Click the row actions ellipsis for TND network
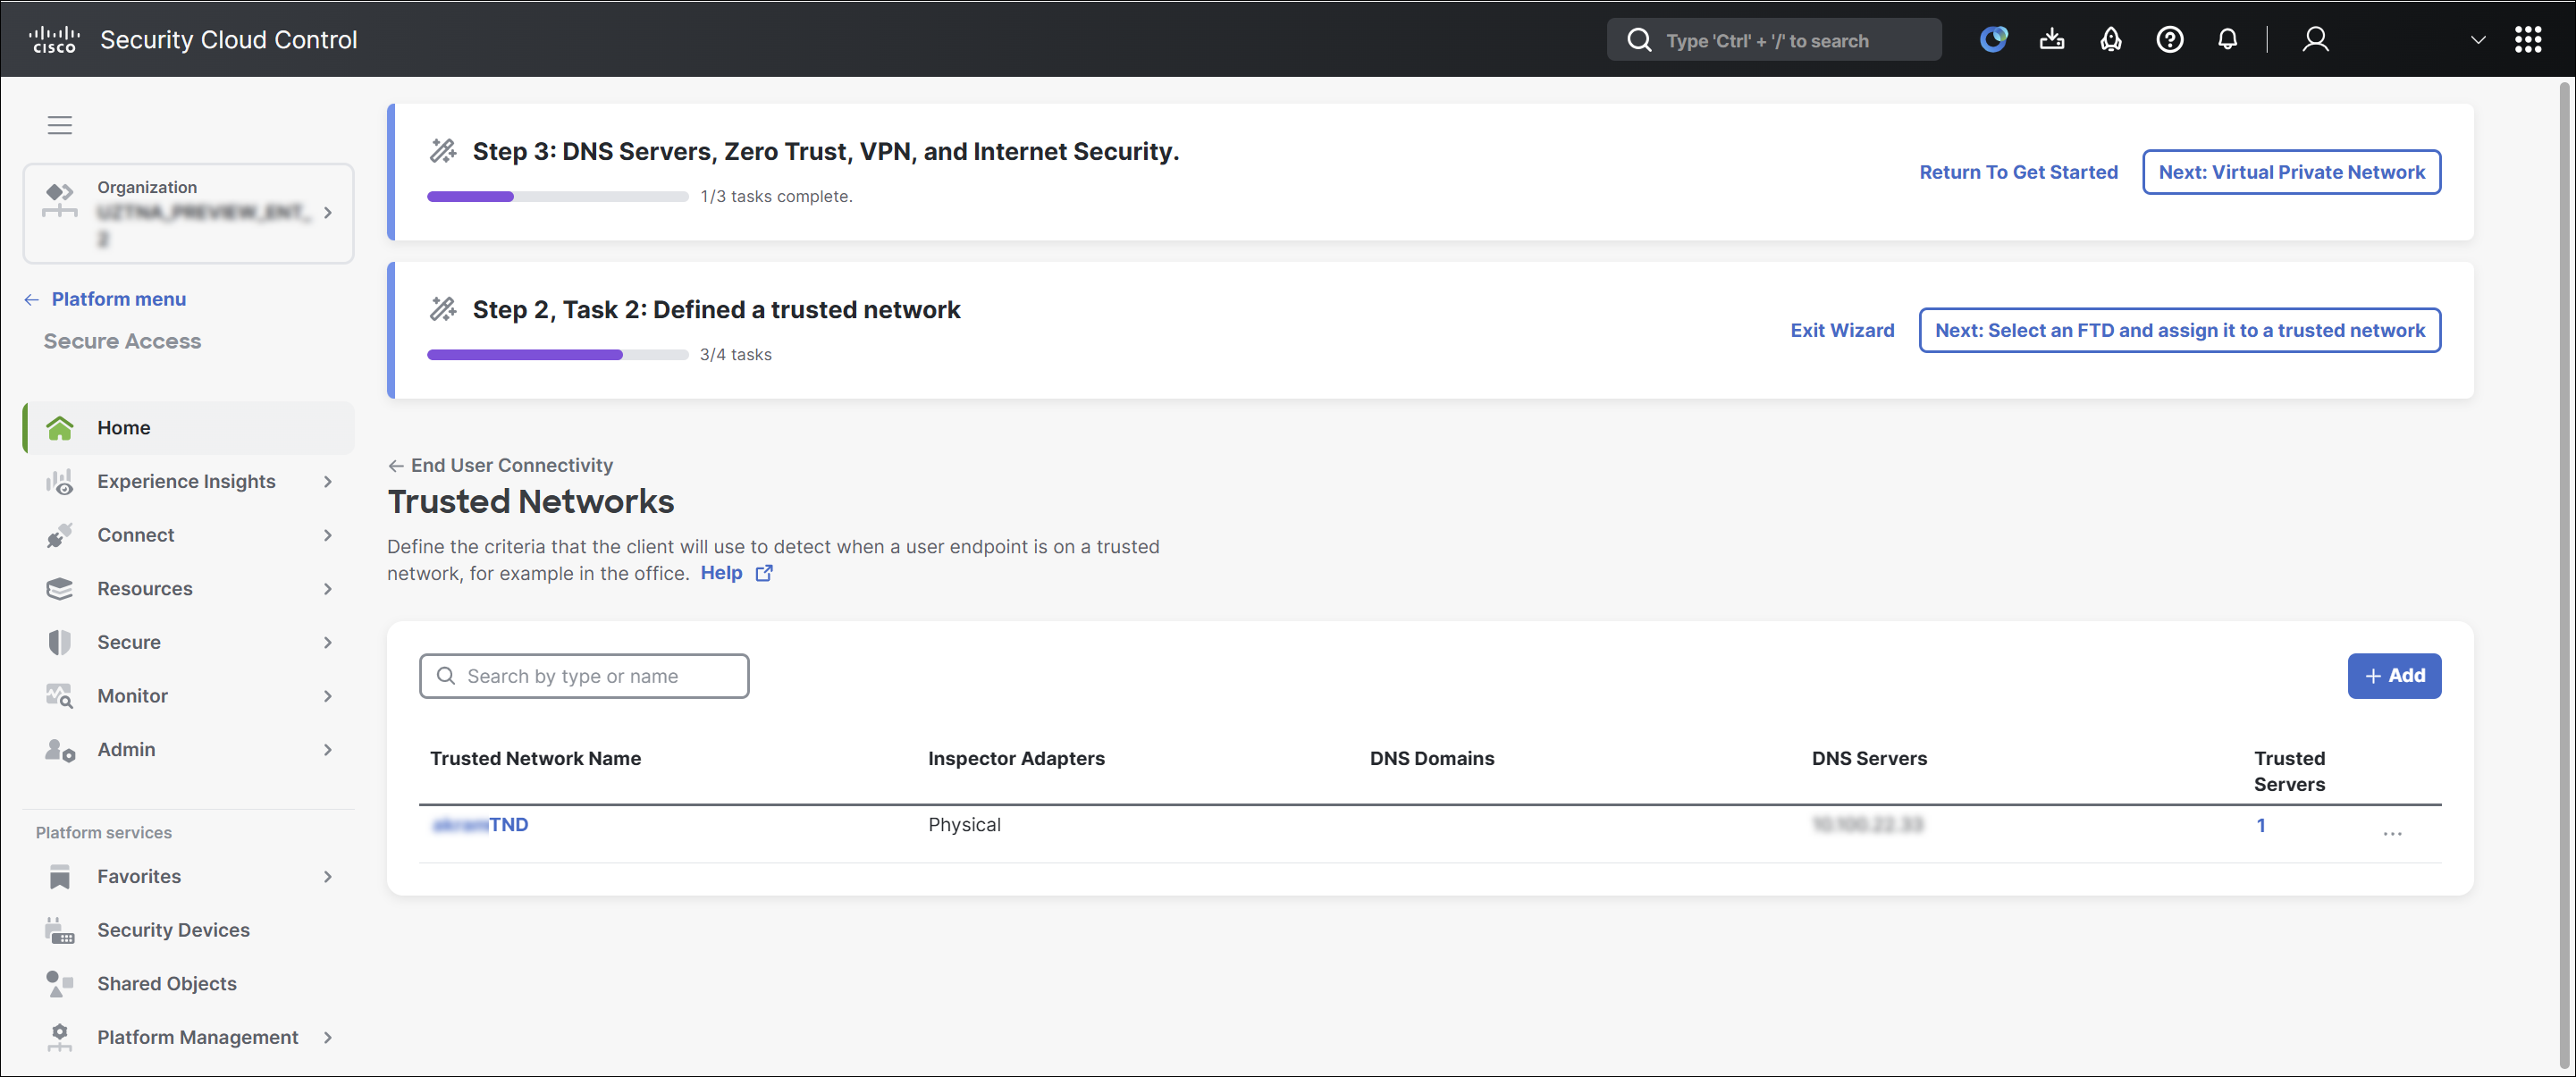Image resolution: width=2576 pixels, height=1077 pixels. pyautogui.click(x=2392, y=834)
